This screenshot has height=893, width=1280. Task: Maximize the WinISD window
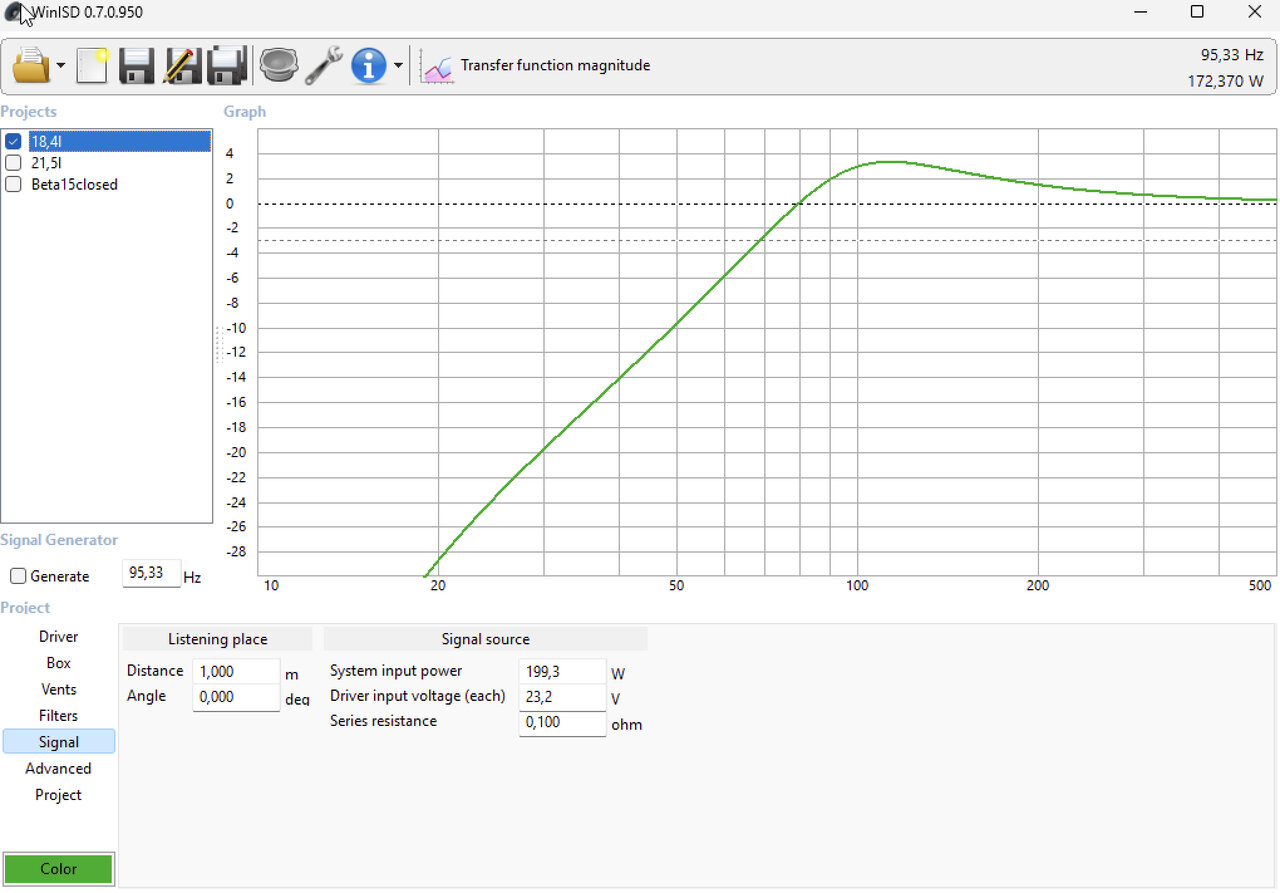pos(1197,12)
